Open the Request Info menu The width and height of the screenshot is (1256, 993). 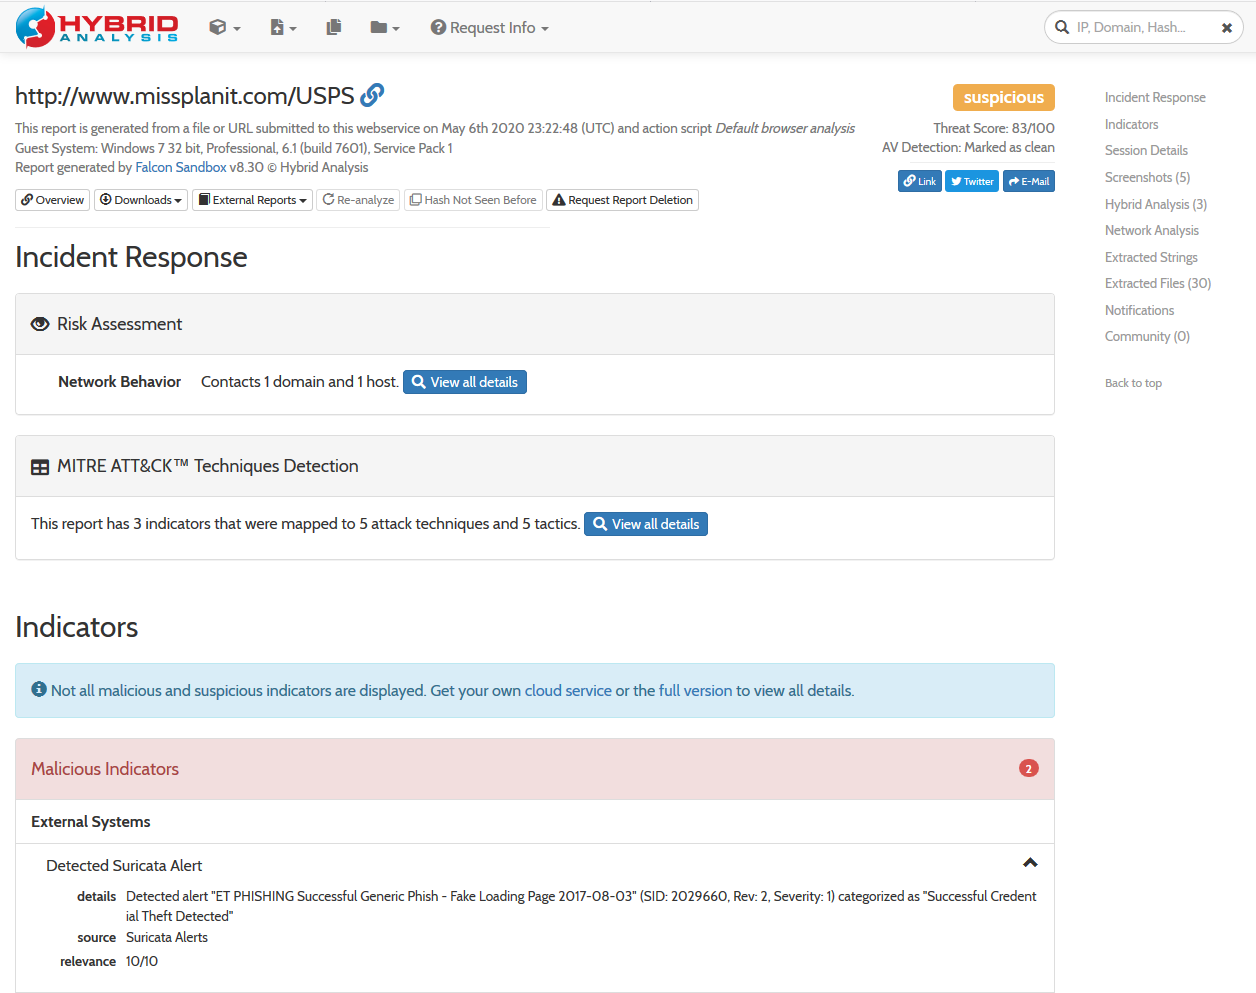[x=490, y=28]
